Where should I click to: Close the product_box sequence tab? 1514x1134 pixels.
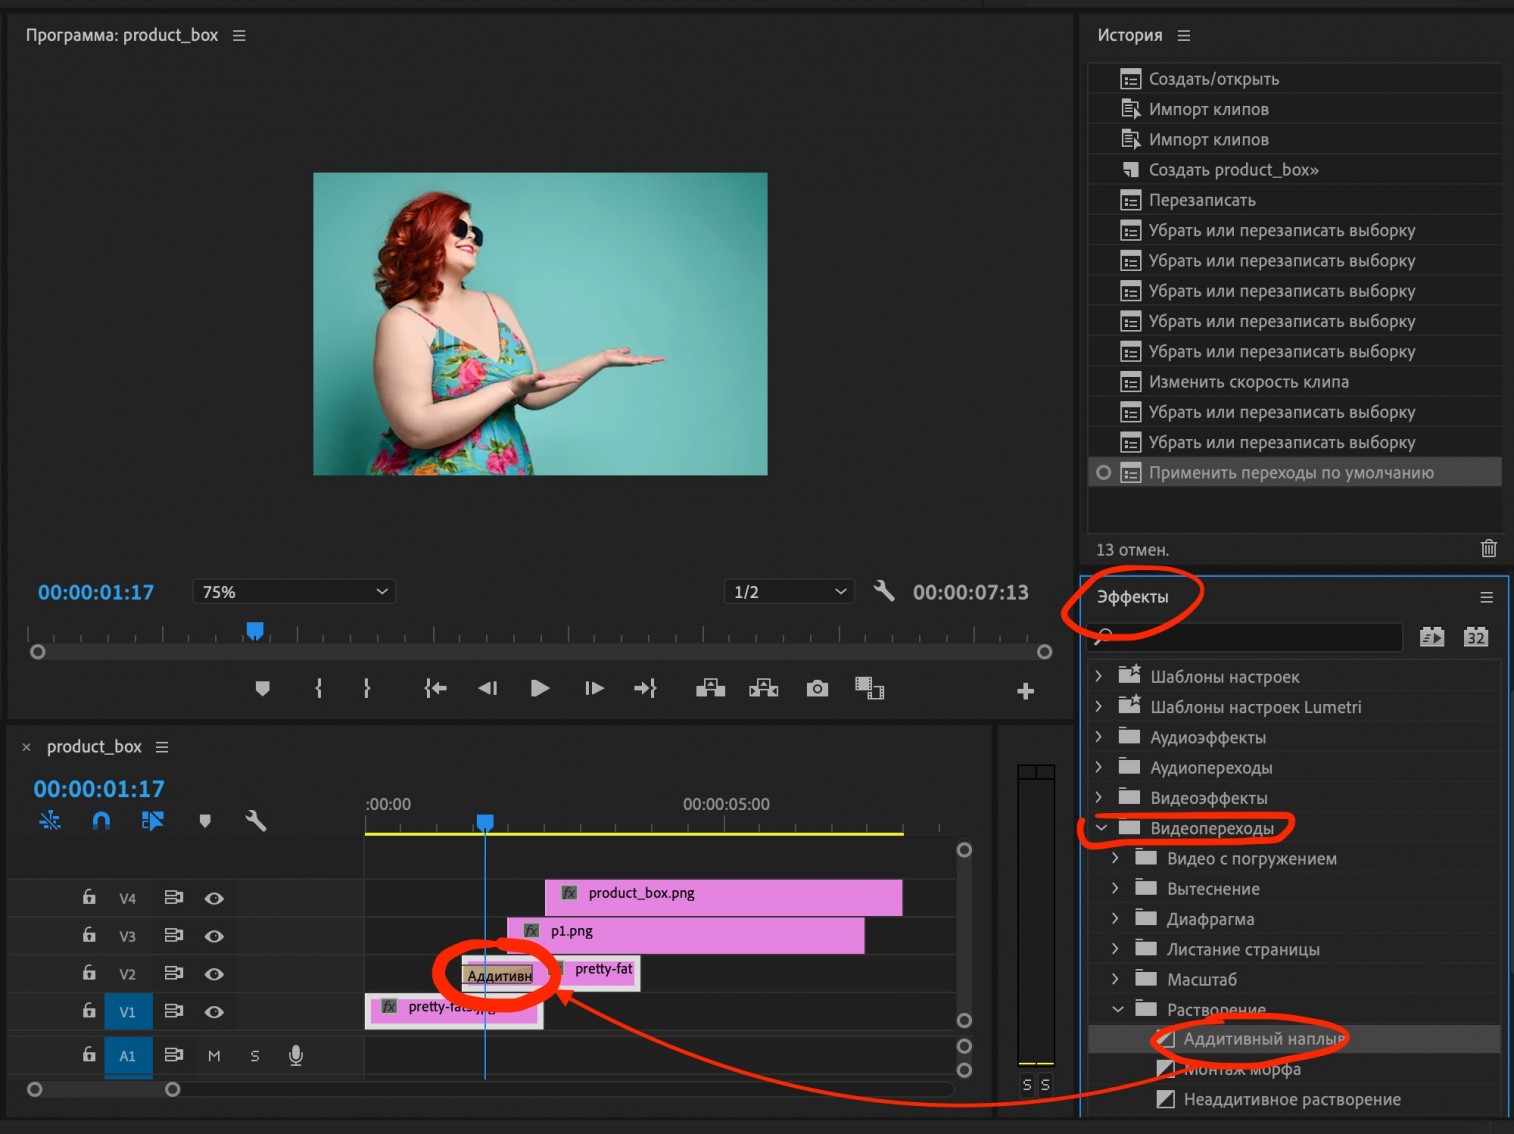click(27, 747)
